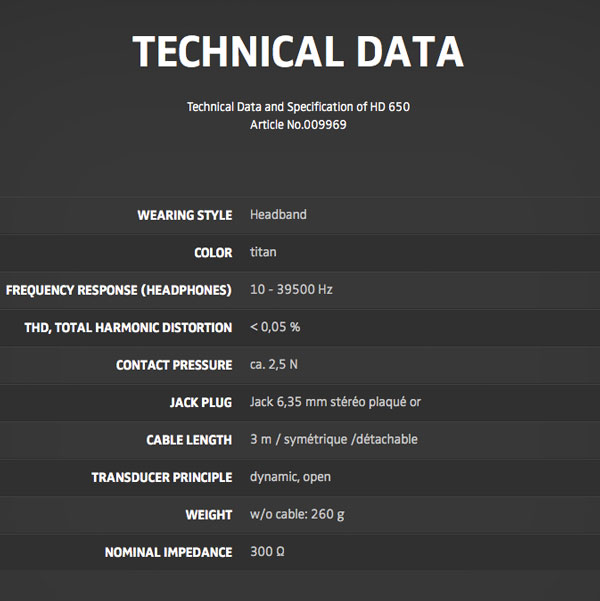Click the COLOR label
This screenshot has height=601, width=600.
coord(213,253)
